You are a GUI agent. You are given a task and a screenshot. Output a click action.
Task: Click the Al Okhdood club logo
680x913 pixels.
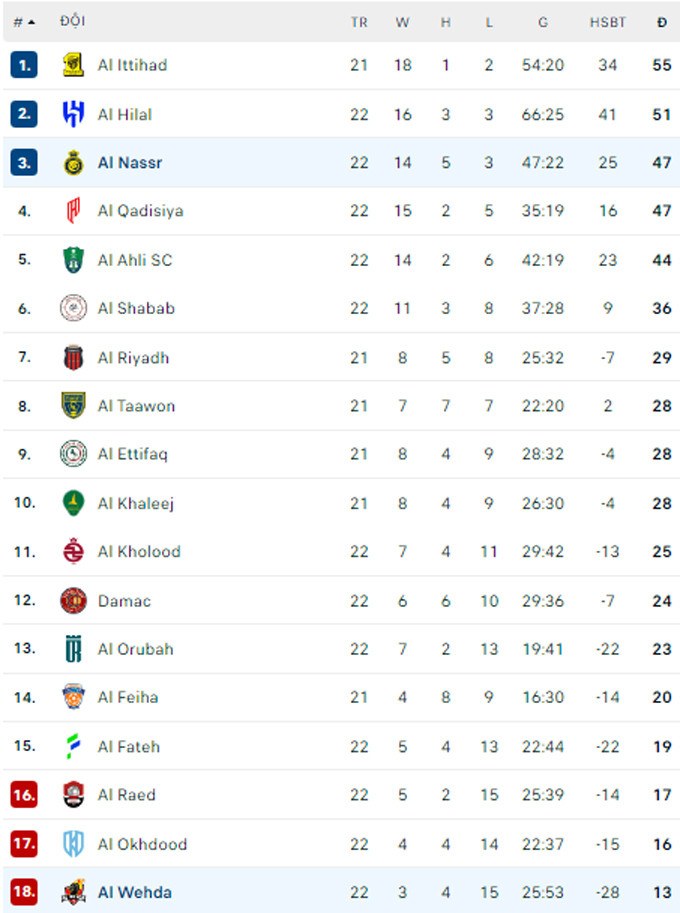pyautogui.click(x=73, y=844)
